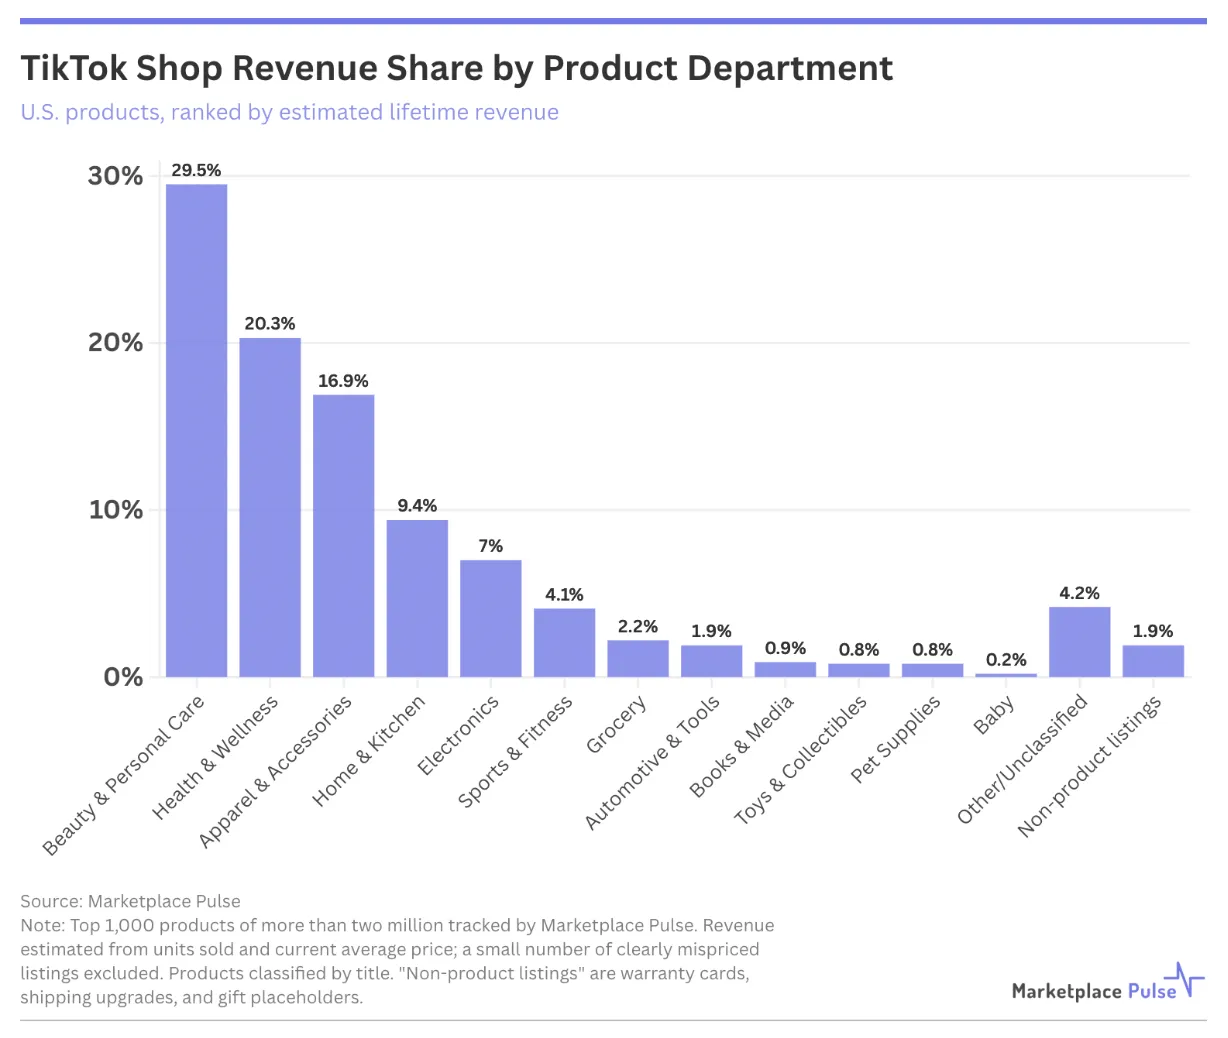Click the Marketplace Pulse brand name text

[1094, 991]
